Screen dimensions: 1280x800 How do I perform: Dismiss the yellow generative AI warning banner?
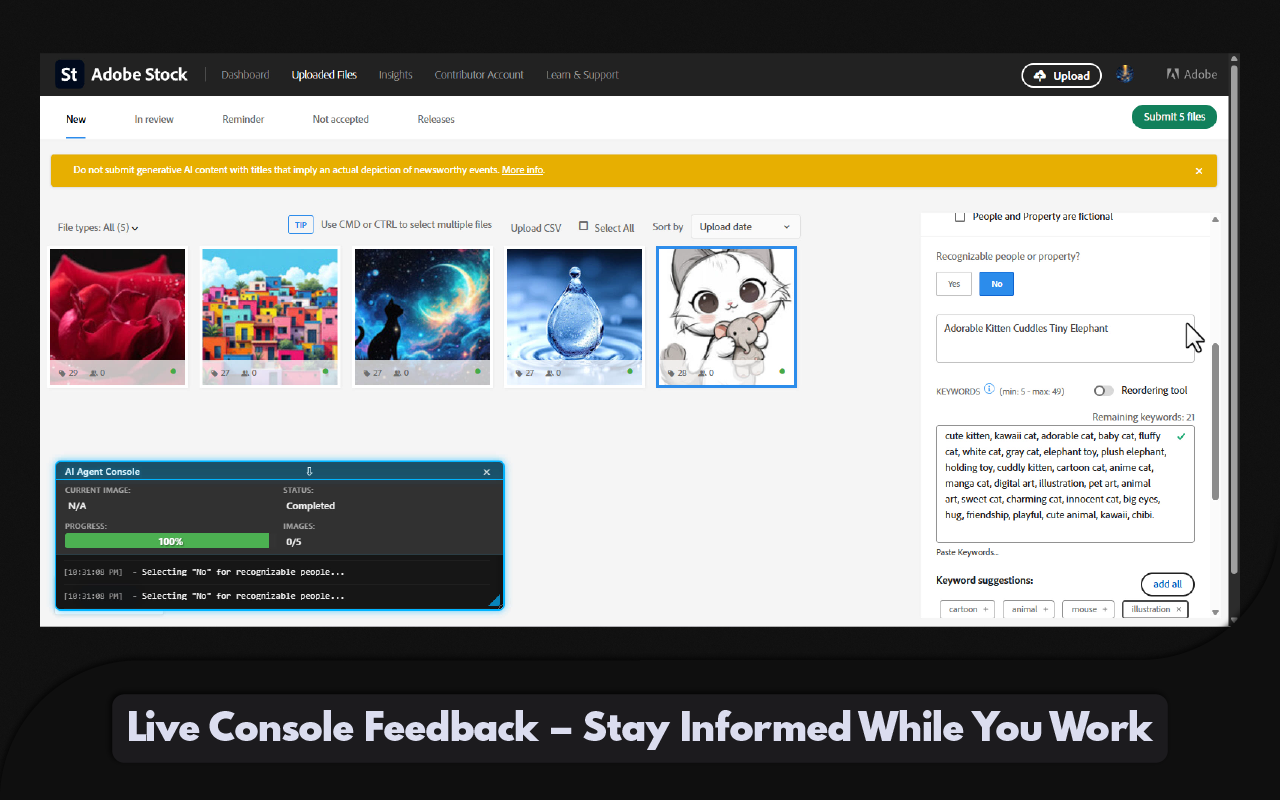(1199, 171)
